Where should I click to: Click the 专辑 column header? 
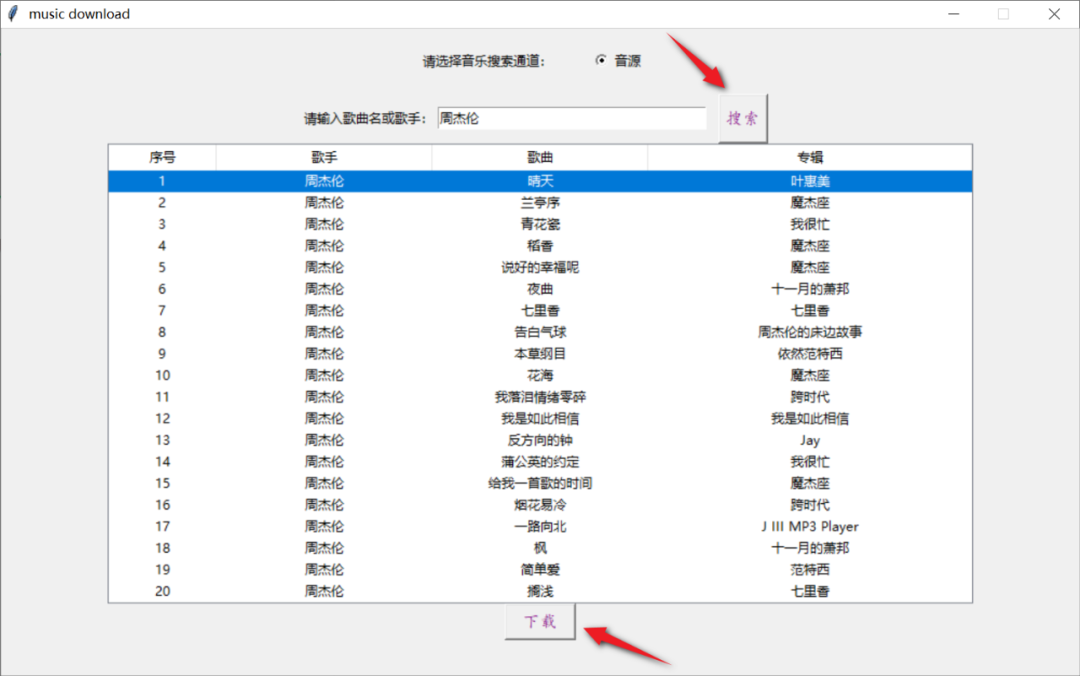click(809, 157)
